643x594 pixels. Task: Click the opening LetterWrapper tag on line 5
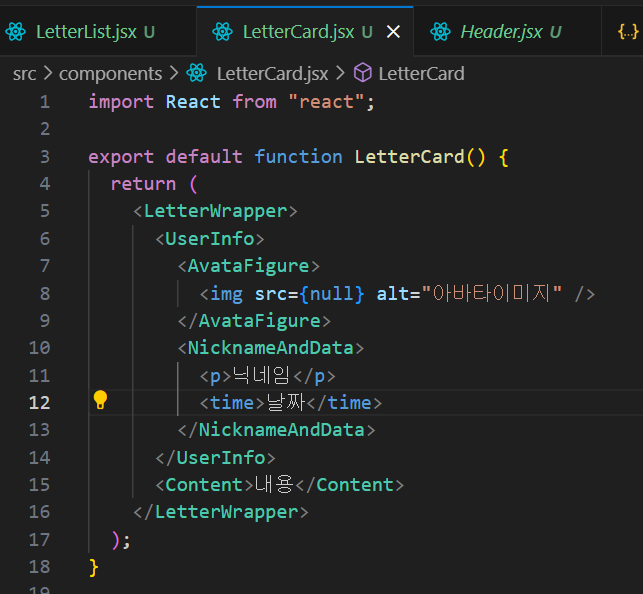[215, 212]
